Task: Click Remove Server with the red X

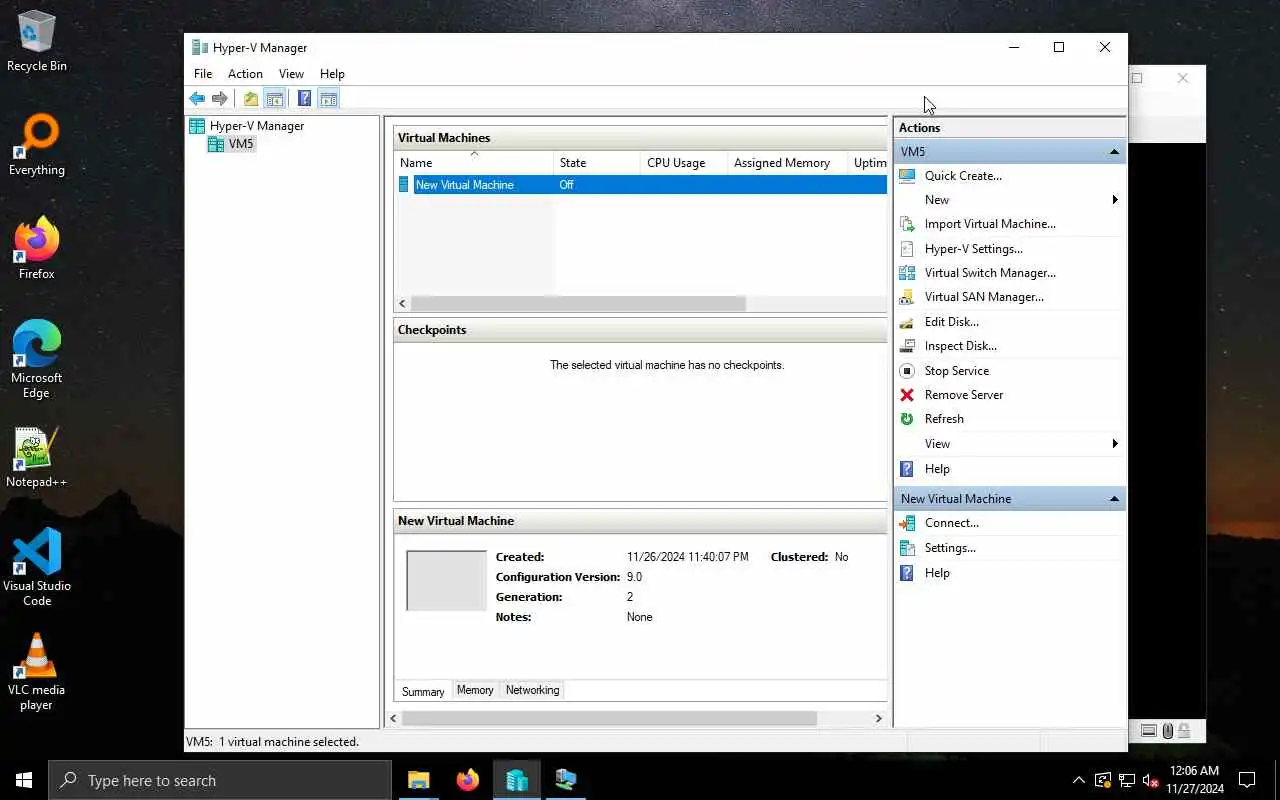Action: click(x=963, y=395)
